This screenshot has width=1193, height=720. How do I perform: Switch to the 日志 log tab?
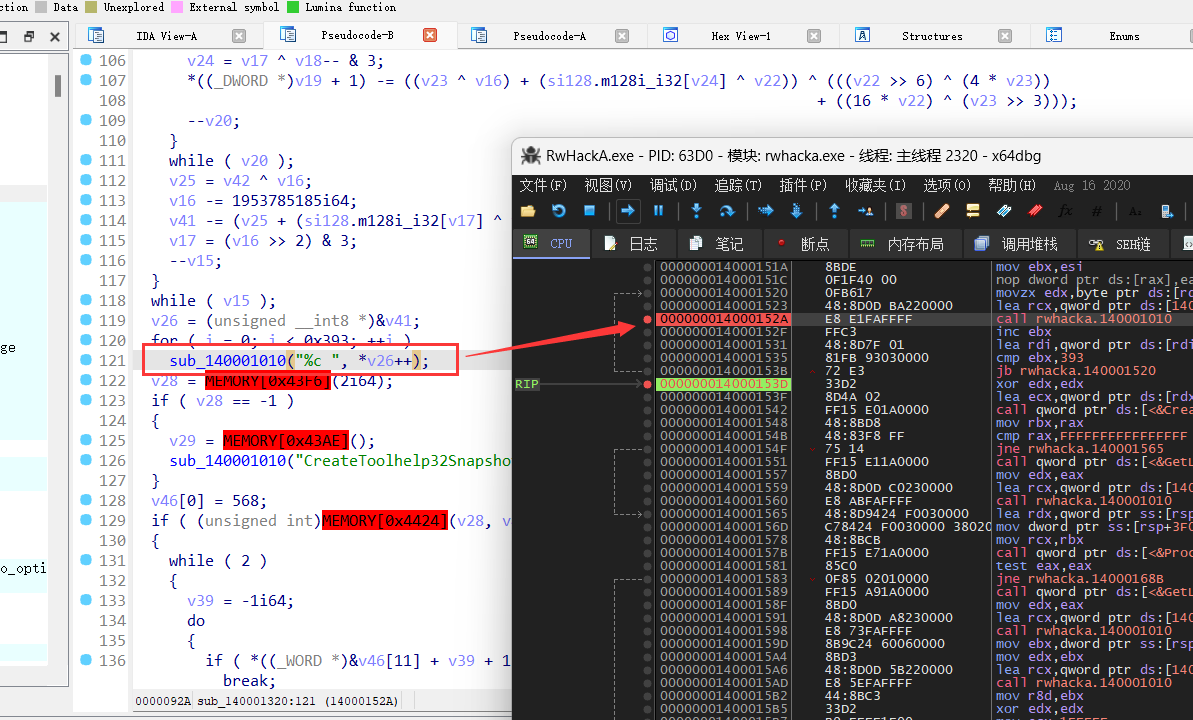tap(631, 244)
